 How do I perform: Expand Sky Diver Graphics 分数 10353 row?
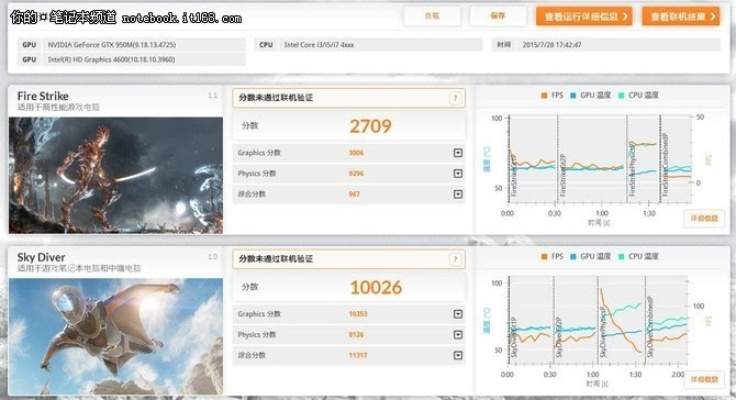pos(458,314)
